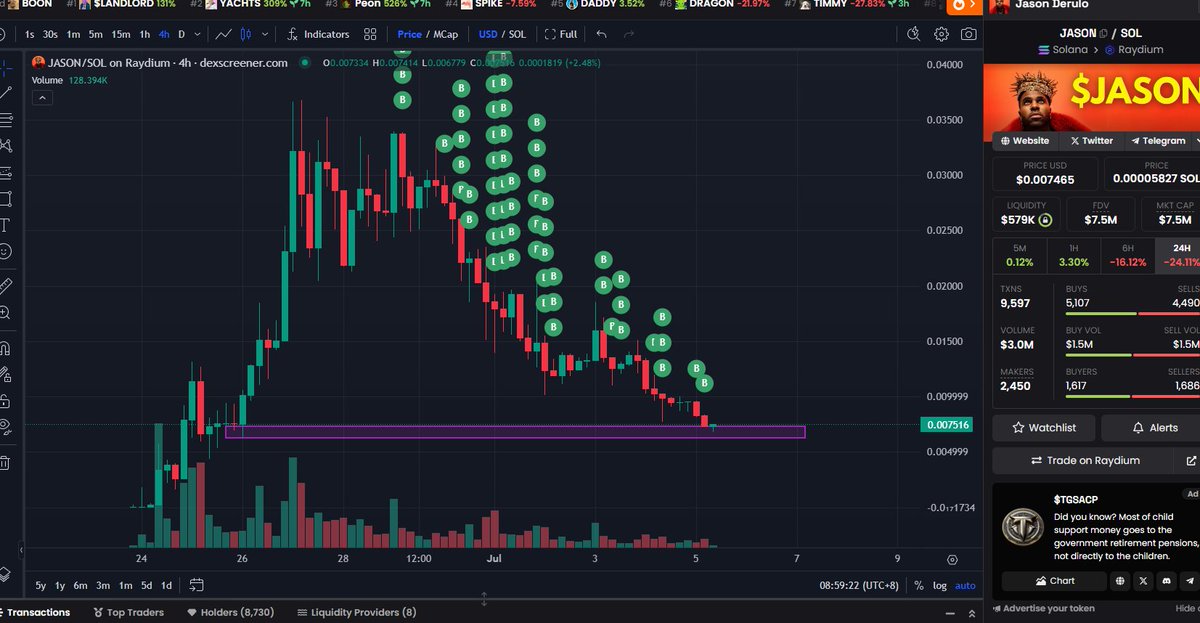Open the Indicators dialog

point(318,34)
